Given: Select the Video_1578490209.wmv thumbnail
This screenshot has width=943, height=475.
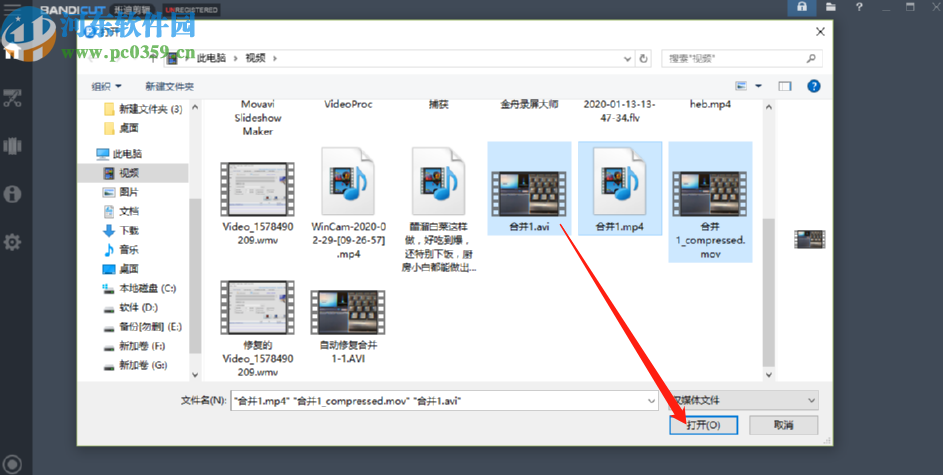Looking at the screenshot, I should (x=257, y=189).
